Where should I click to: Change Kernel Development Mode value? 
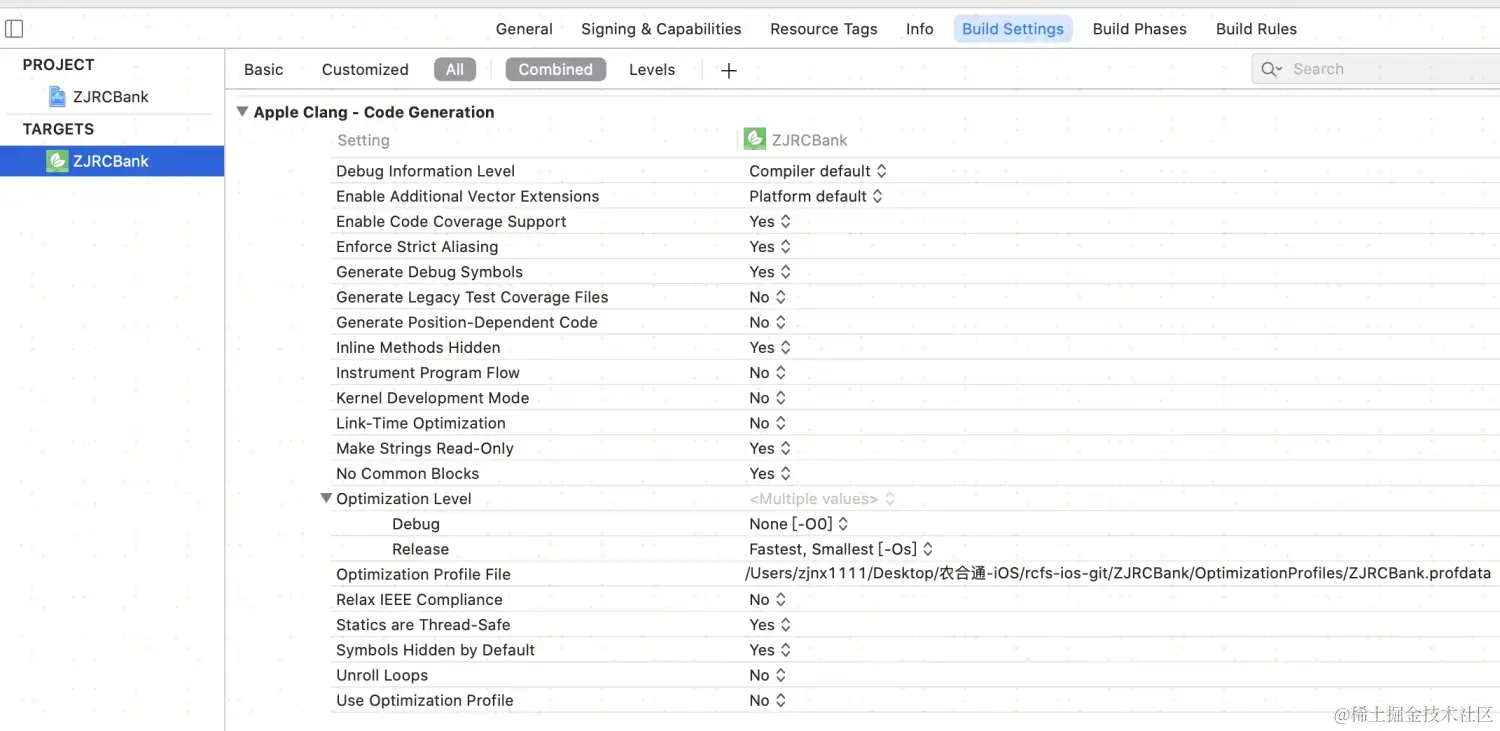[768, 398]
